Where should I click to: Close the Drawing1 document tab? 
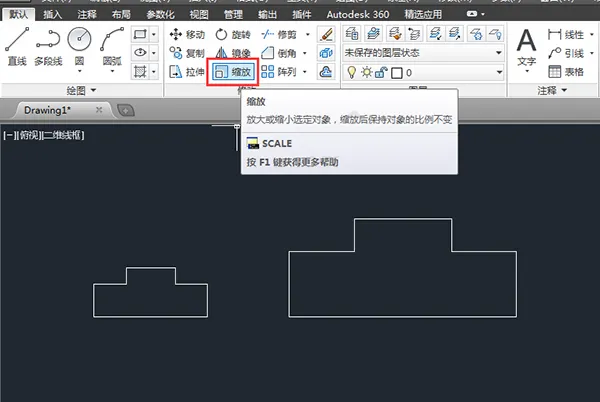click(99, 110)
